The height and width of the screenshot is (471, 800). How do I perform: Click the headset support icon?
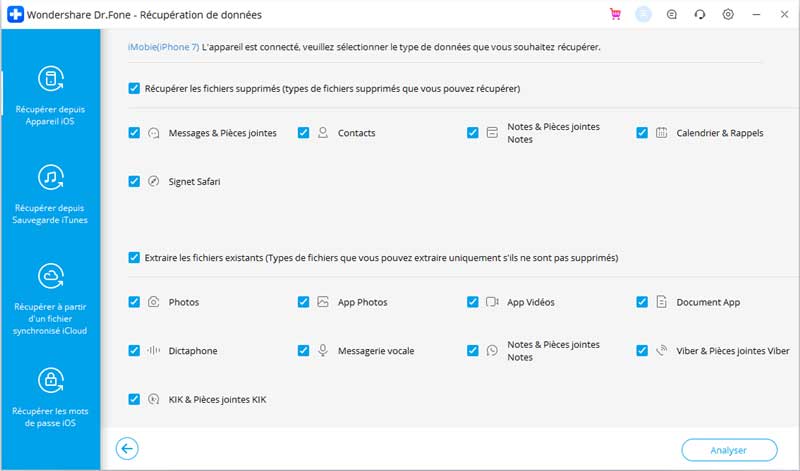tap(699, 14)
